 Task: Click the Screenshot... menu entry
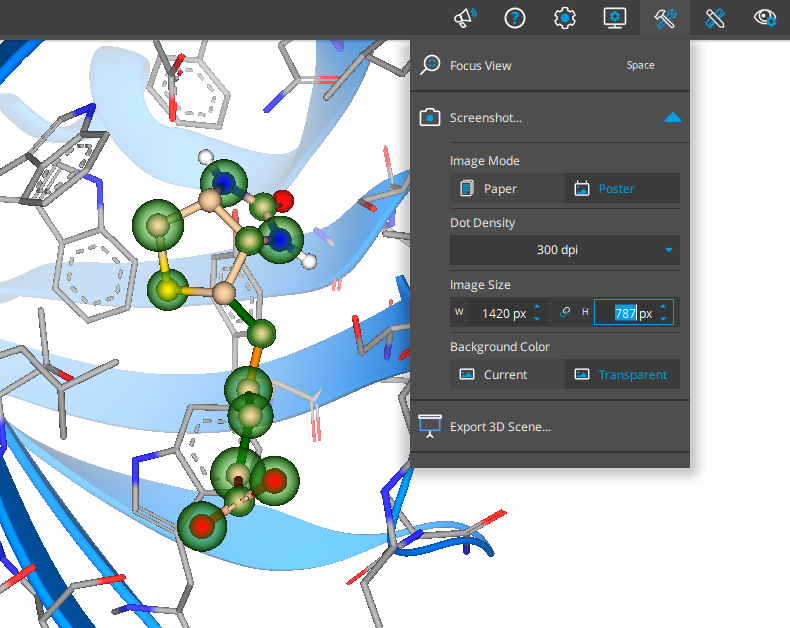550,117
